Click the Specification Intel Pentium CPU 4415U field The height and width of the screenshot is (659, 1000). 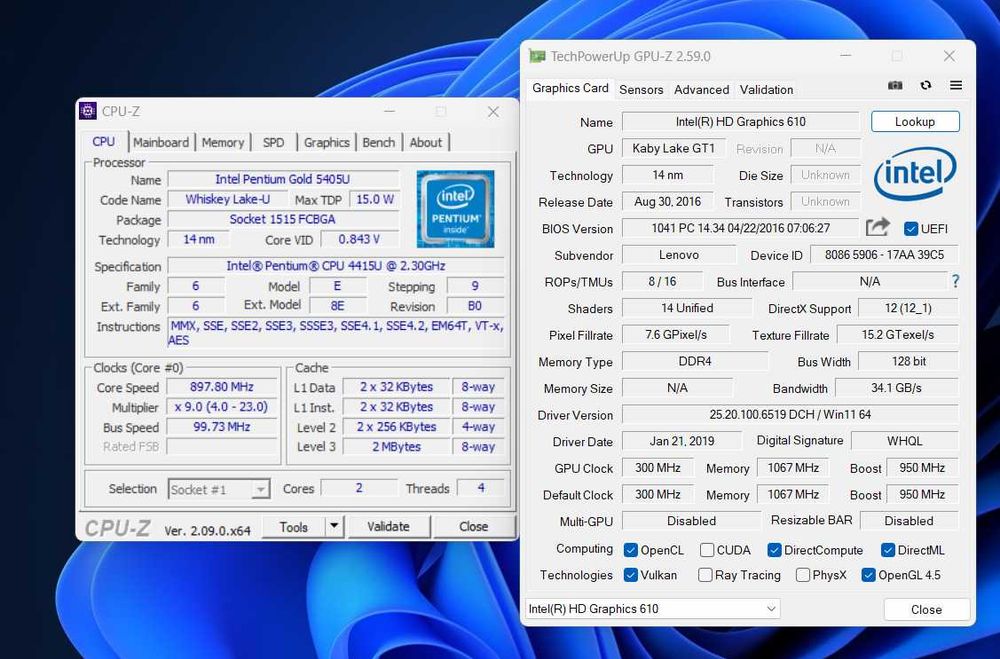(x=335, y=265)
